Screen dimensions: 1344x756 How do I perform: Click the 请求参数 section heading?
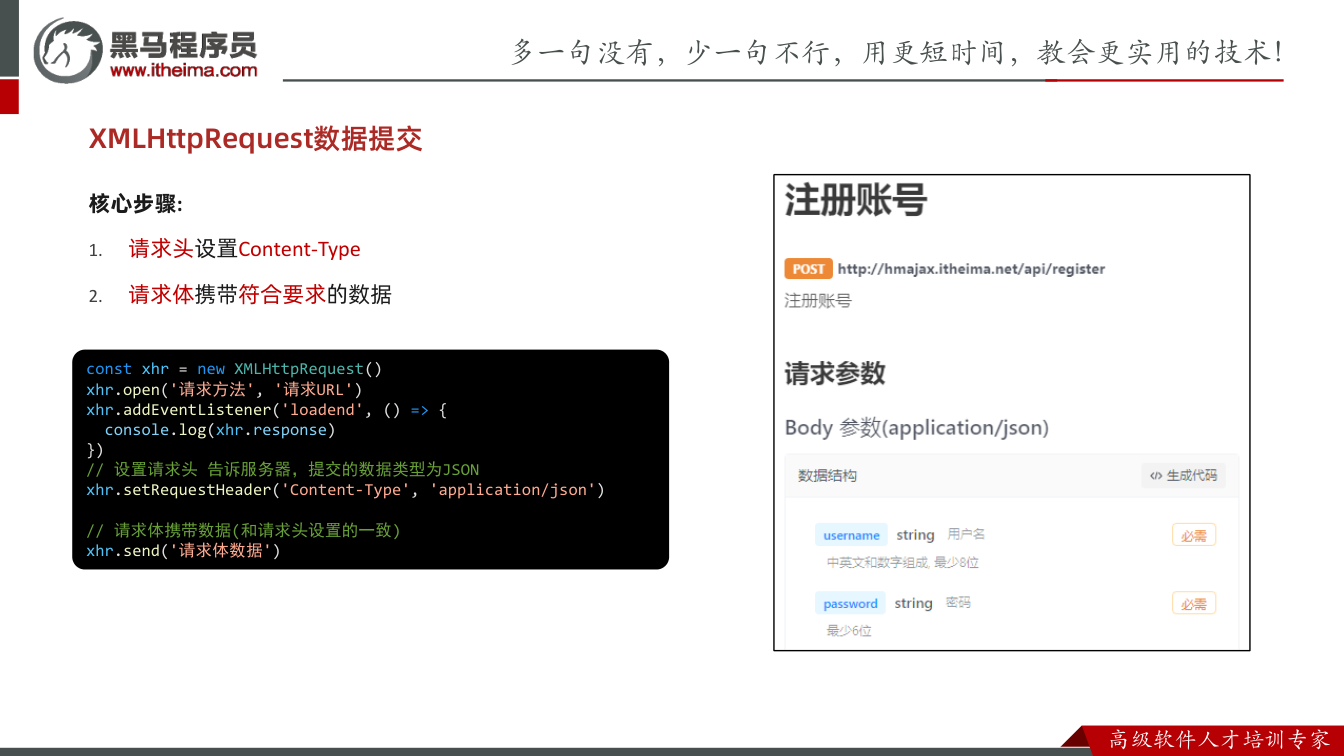click(x=835, y=373)
